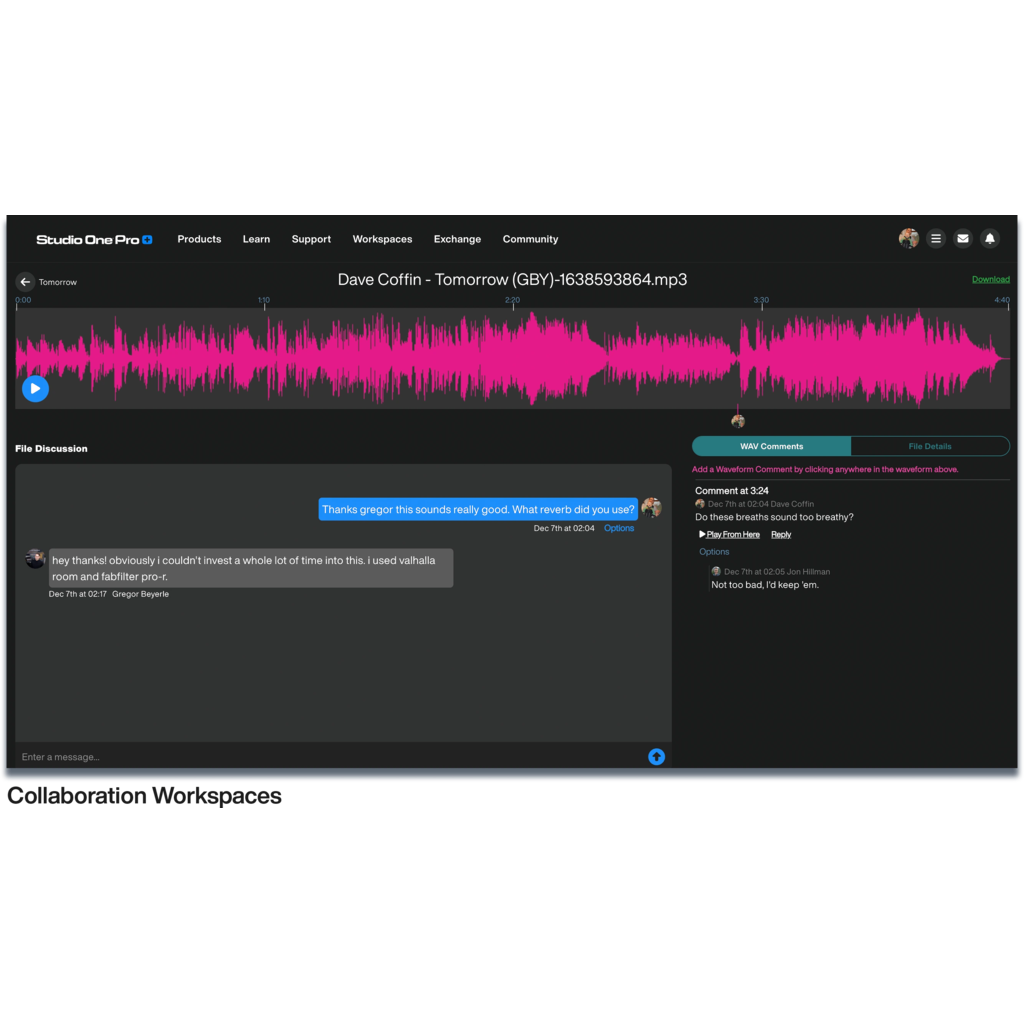Image resolution: width=1024 pixels, height=1024 pixels.
Task: Open the Workspaces menu
Action: [x=382, y=240]
